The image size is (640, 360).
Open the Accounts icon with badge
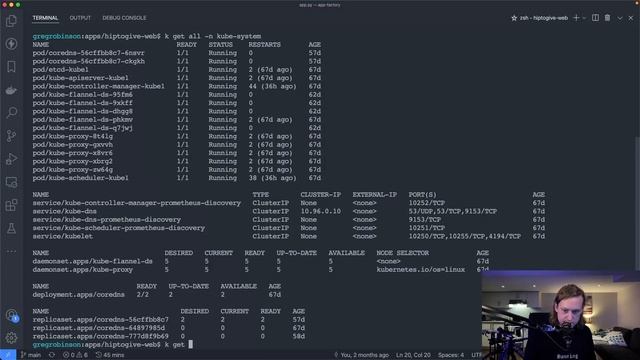click(12, 316)
